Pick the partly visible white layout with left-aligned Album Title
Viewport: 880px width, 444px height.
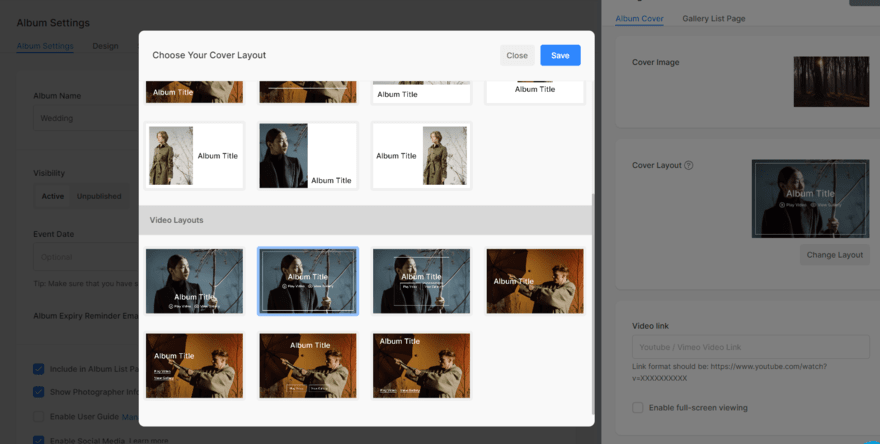pyautogui.click(x=421, y=93)
